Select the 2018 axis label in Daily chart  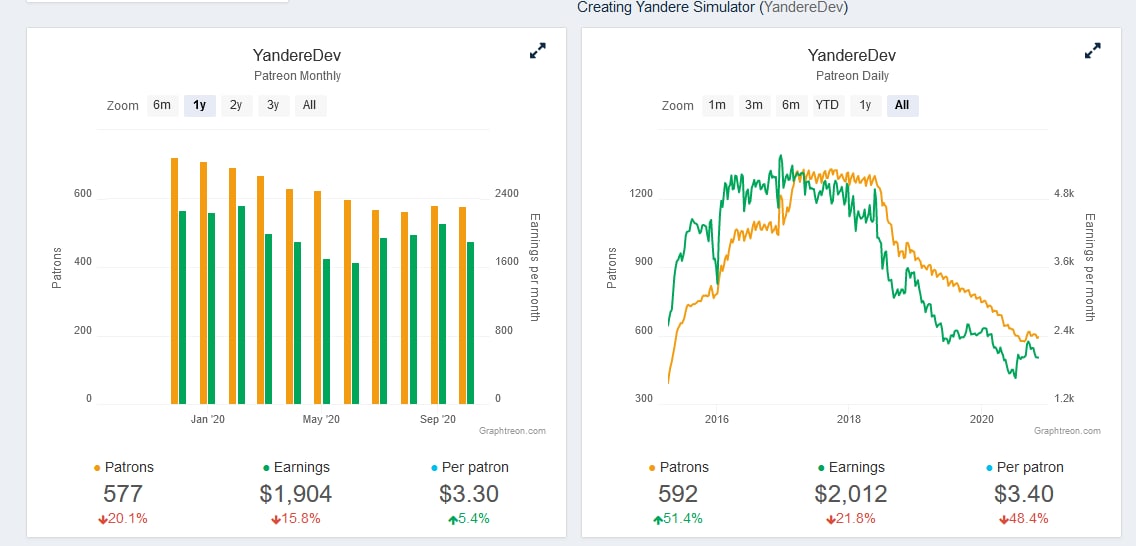pos(848,419)
